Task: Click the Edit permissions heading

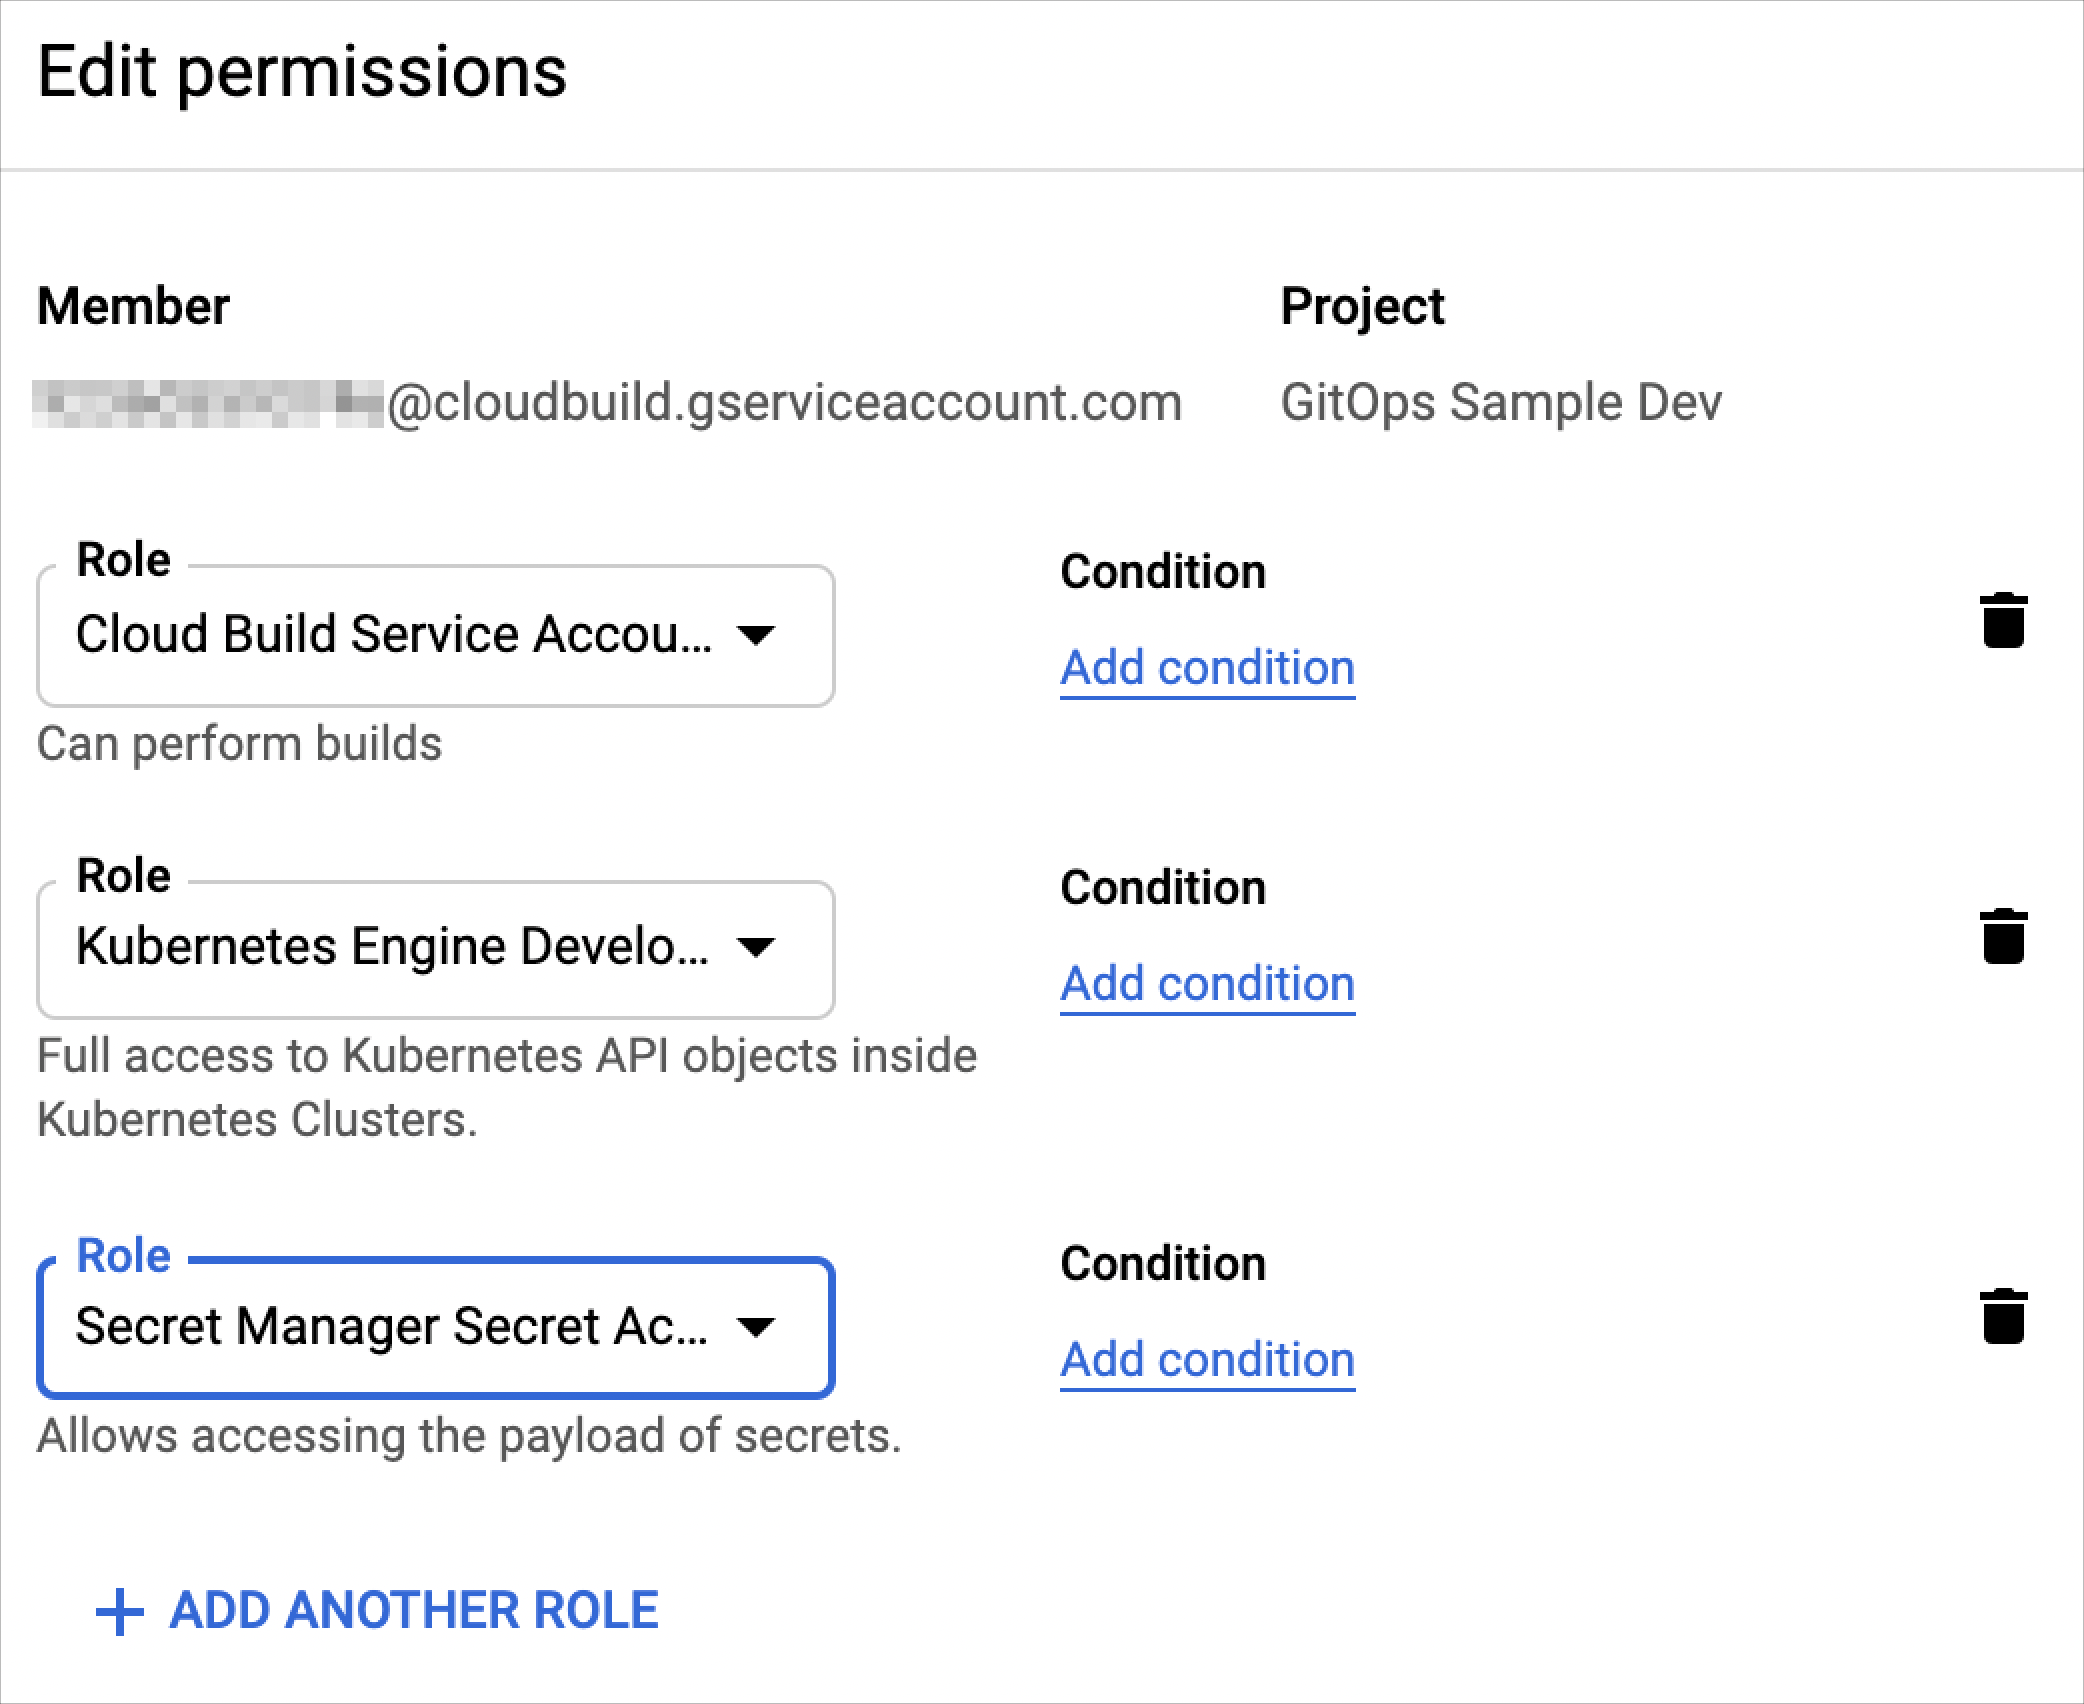Action: click(302, 72)
